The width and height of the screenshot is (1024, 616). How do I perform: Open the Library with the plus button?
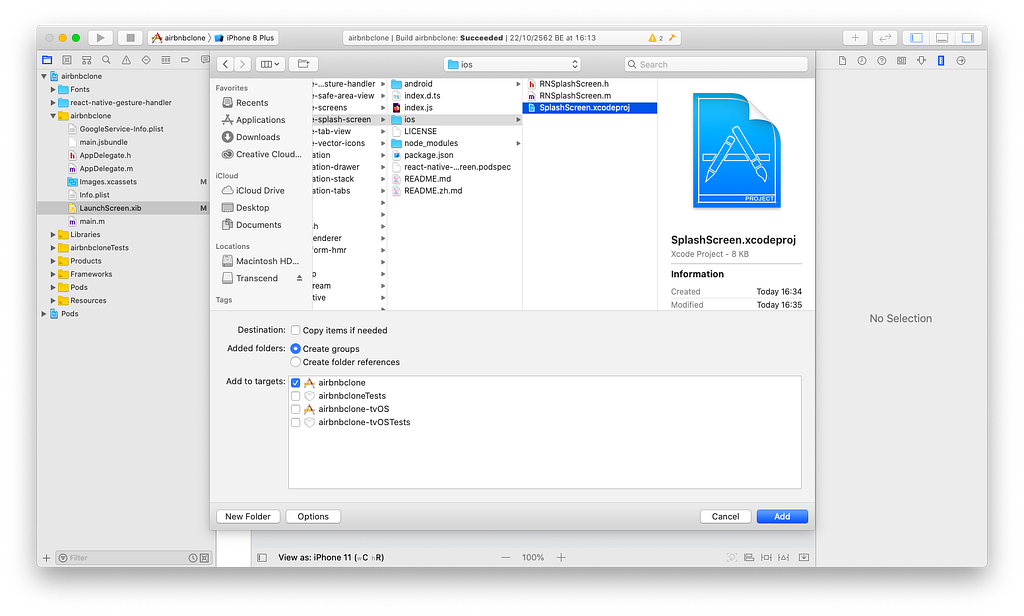[x=855, y=38]
